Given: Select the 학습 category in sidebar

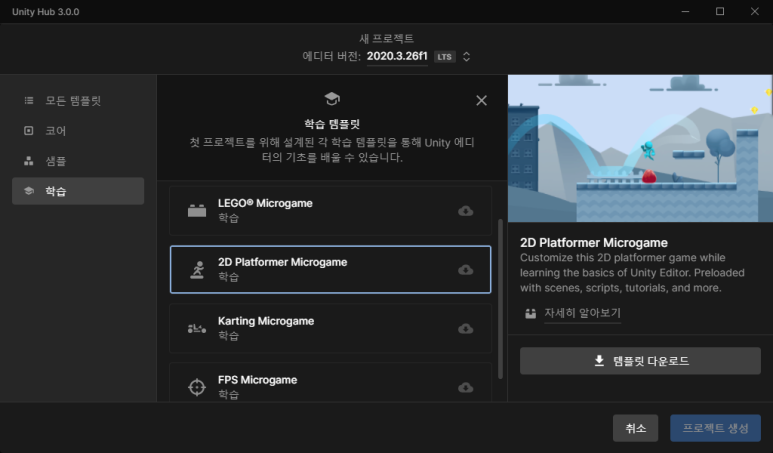Looking at the screenshot, I should pos(78,191).
